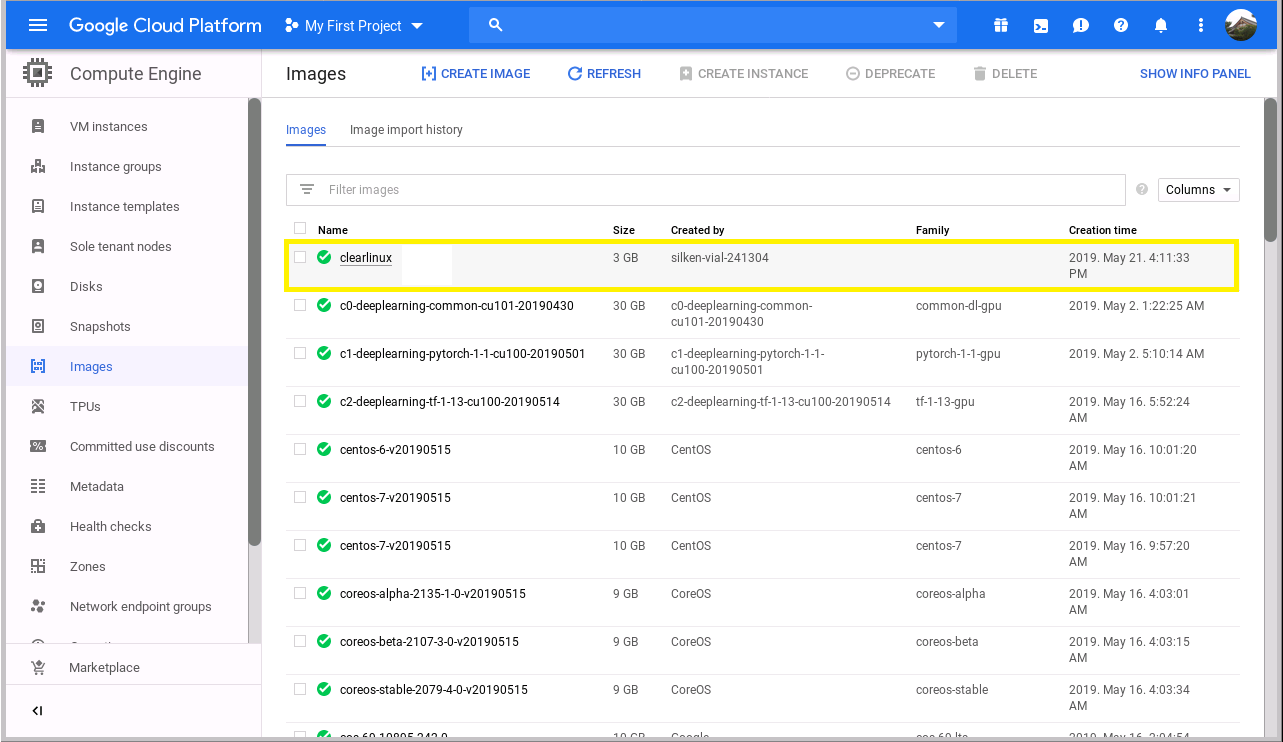View notifications bell icon

1161,26
